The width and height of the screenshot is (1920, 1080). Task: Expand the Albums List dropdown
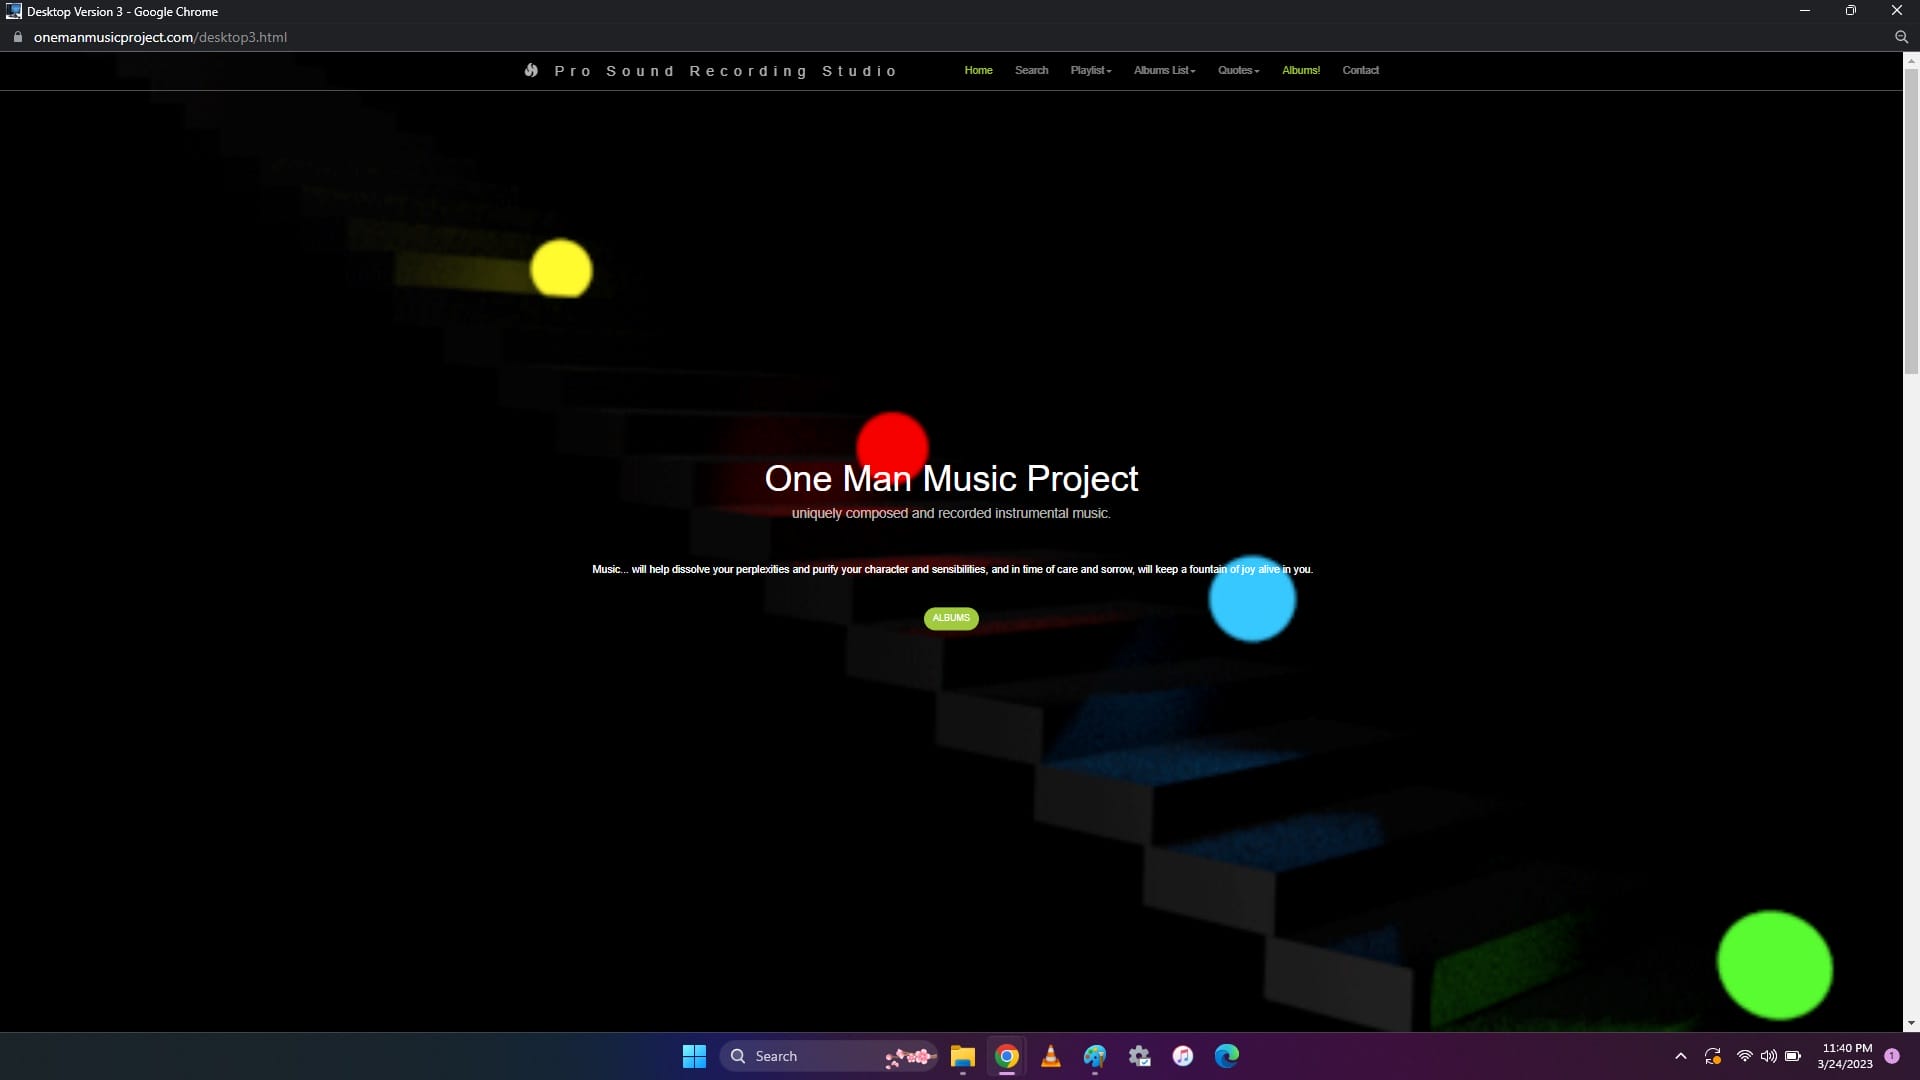tap(1164, 70)
